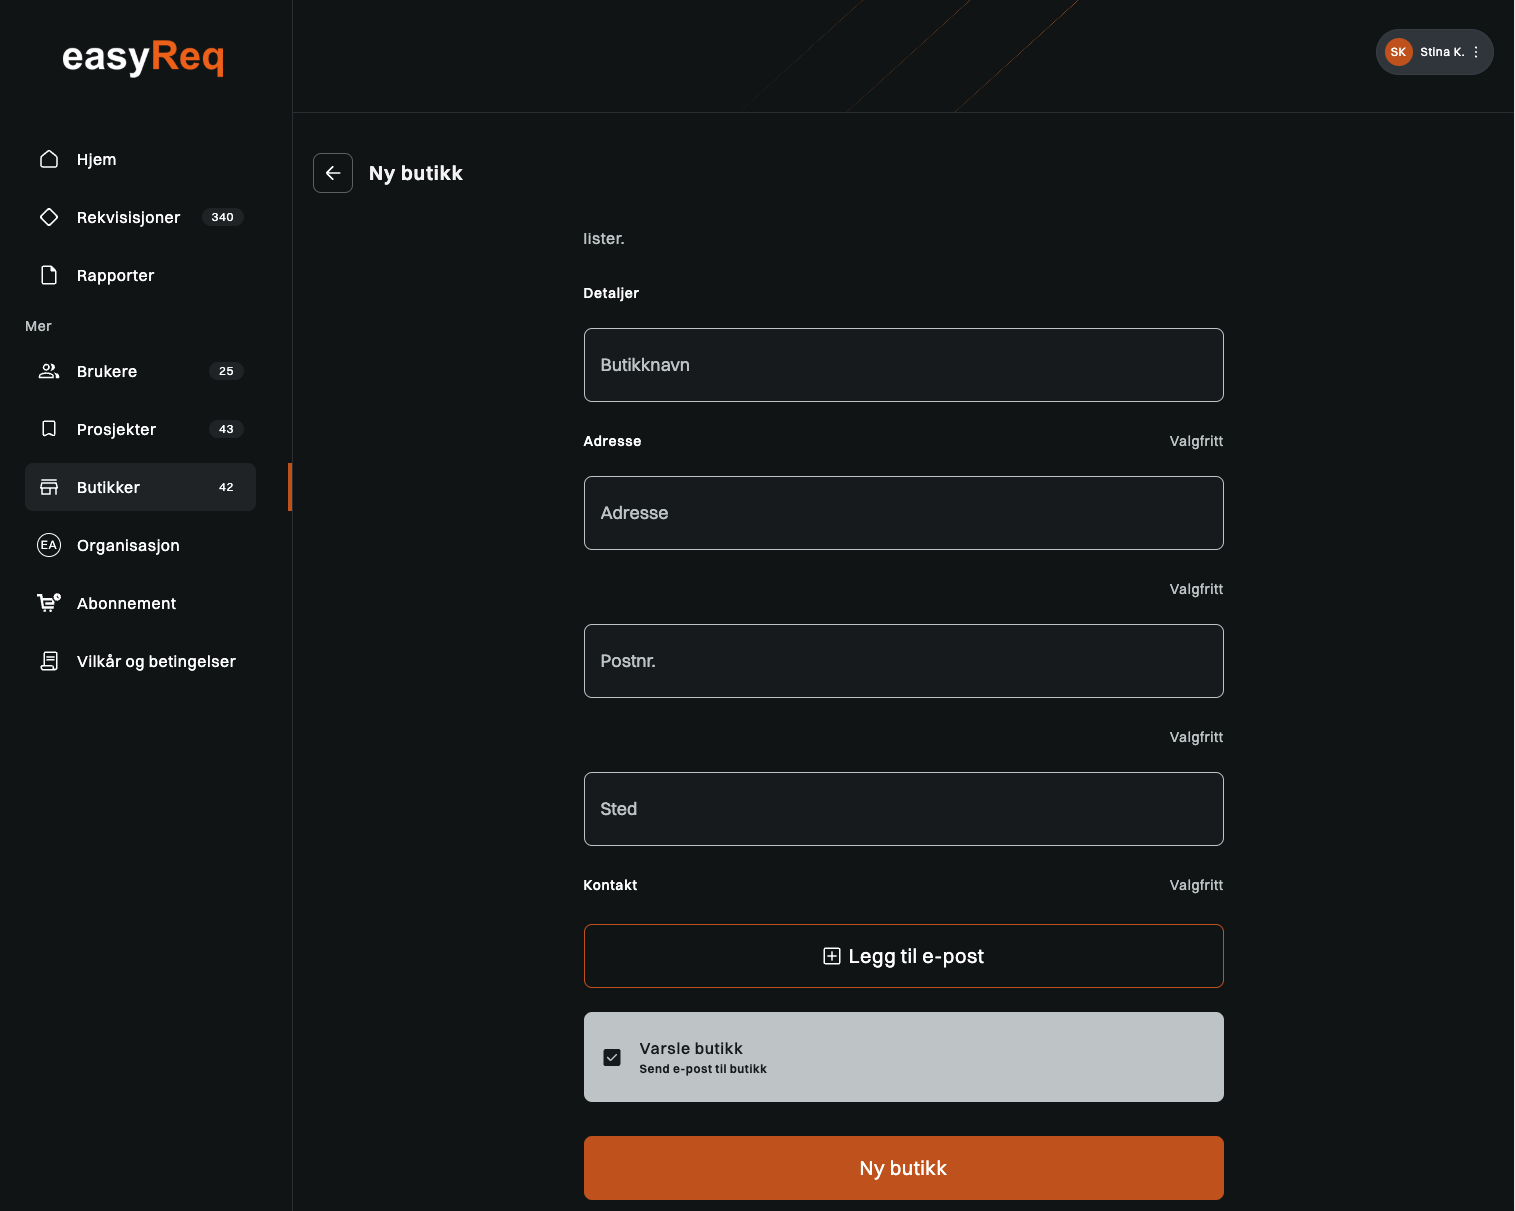The image size is (1515, 1211).
Task: Click the 42 badge next to Butikker
Action: [226, 487]
